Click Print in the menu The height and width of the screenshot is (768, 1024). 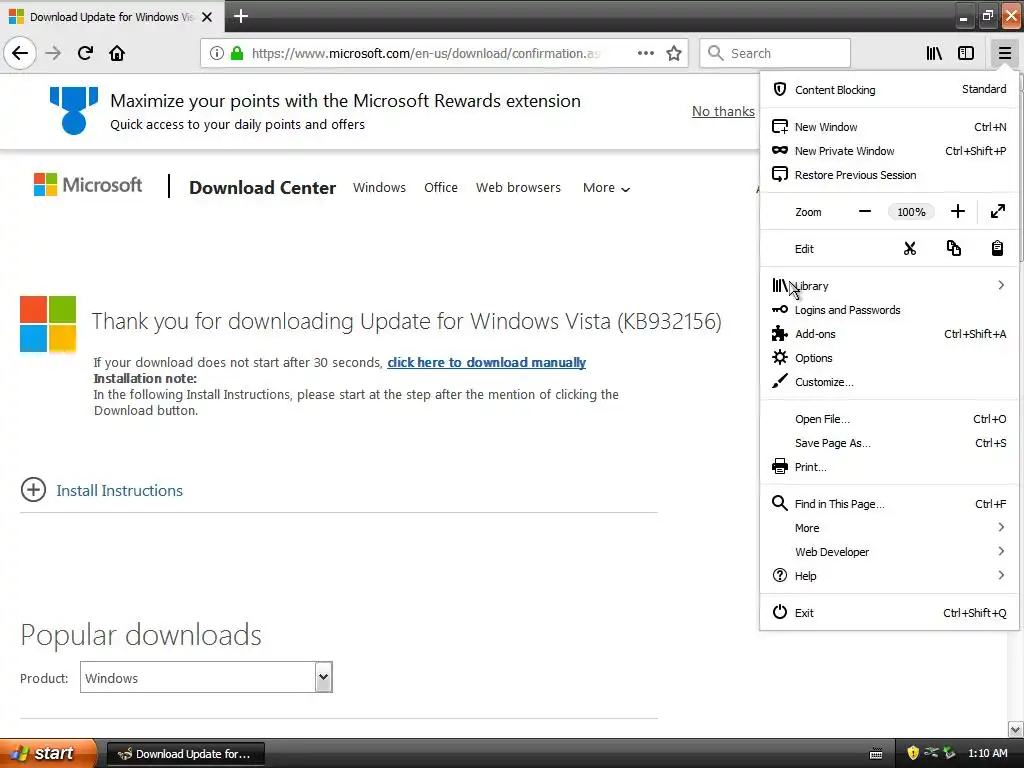click(889, 467)
